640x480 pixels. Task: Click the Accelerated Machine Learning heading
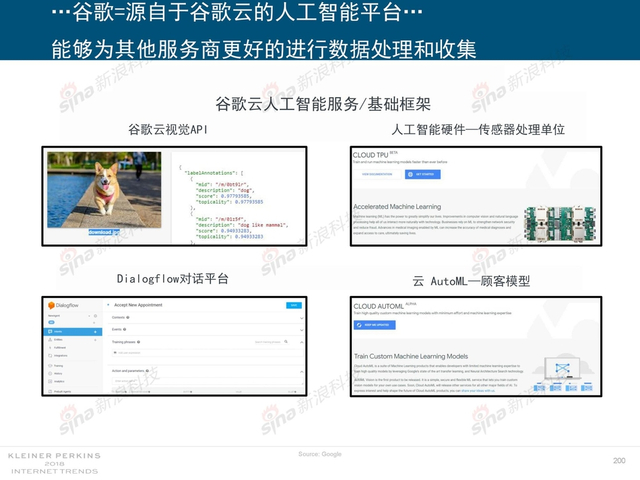[x=397, y=207]
